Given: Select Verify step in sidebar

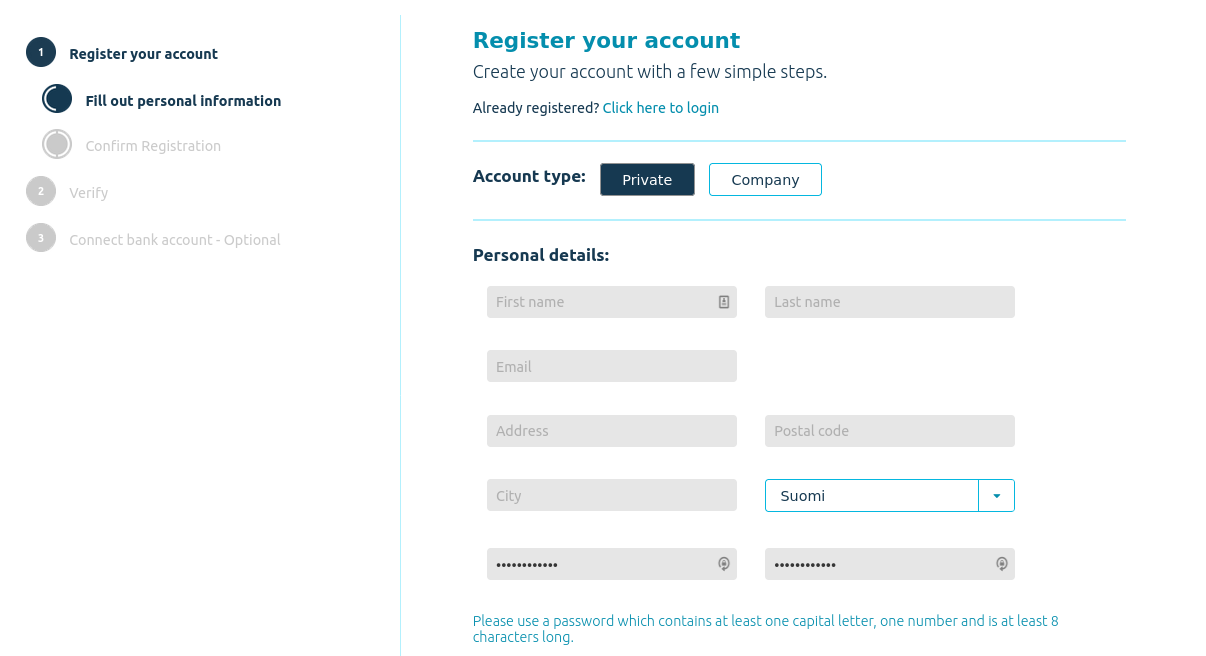Looking at the screenshot, I should (x=89, y=193).
